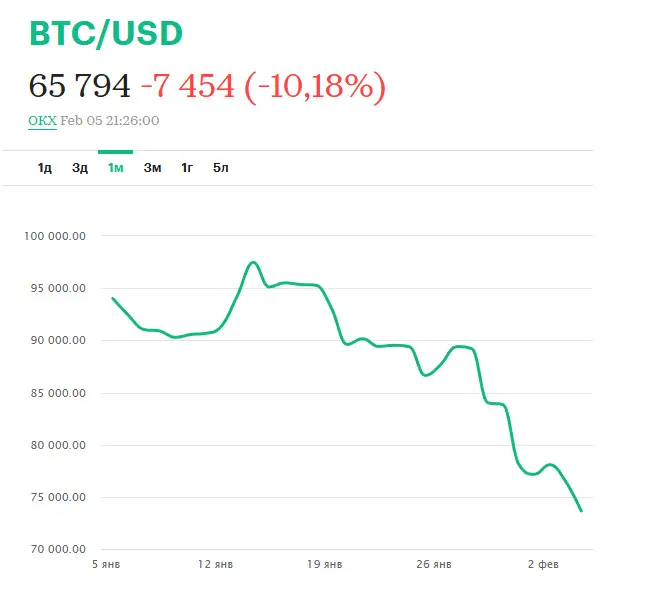Click the current price 65 794
The width and height of the screenshot is (667, 594).
coord(80,86)
